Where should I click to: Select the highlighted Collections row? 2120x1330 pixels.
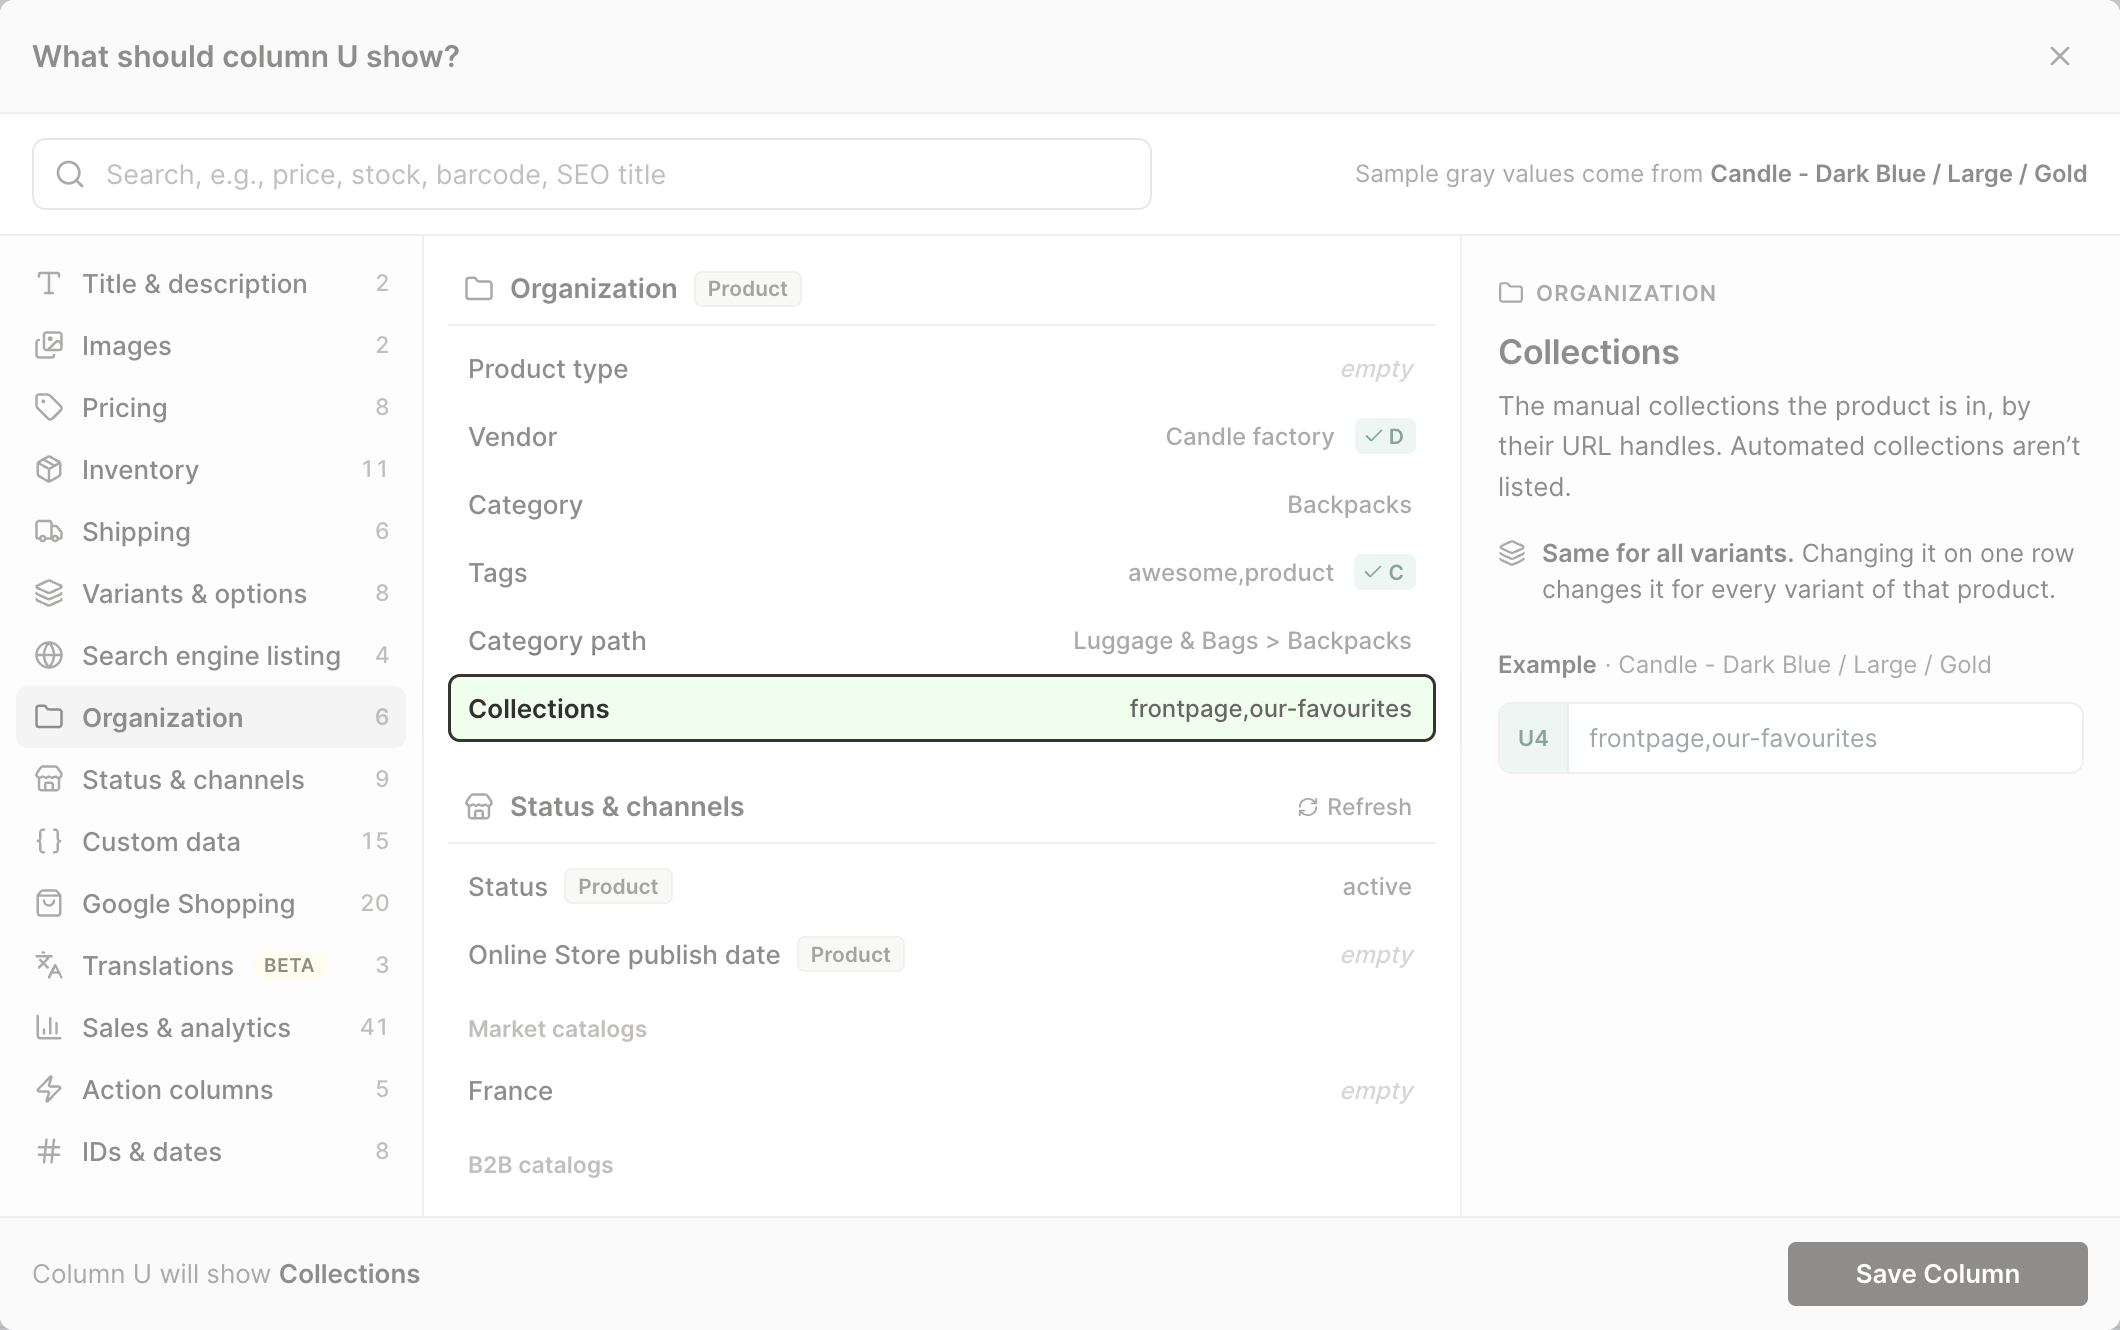point(941,709)
